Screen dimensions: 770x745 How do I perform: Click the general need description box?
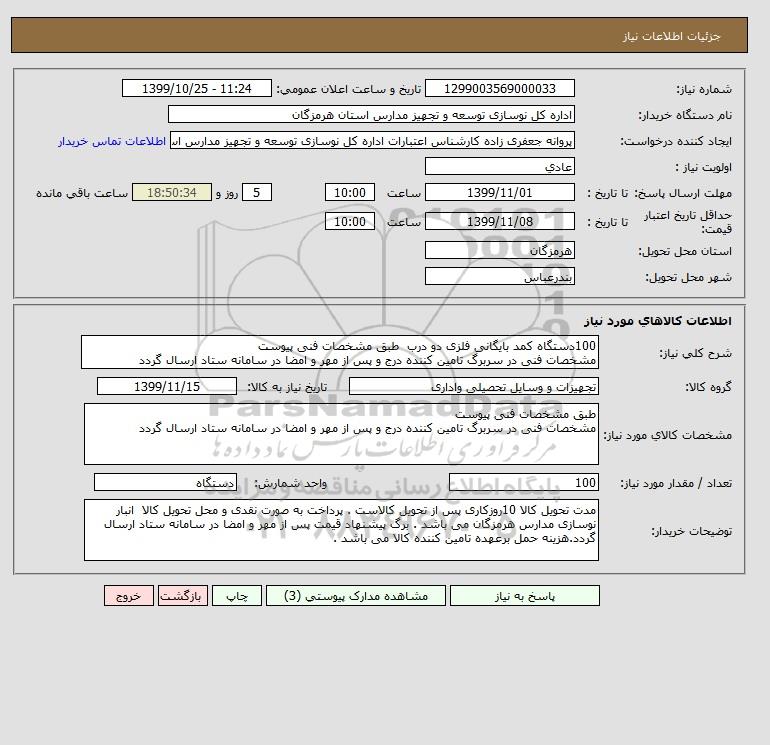pyautogui.click(x=340, y=353)
